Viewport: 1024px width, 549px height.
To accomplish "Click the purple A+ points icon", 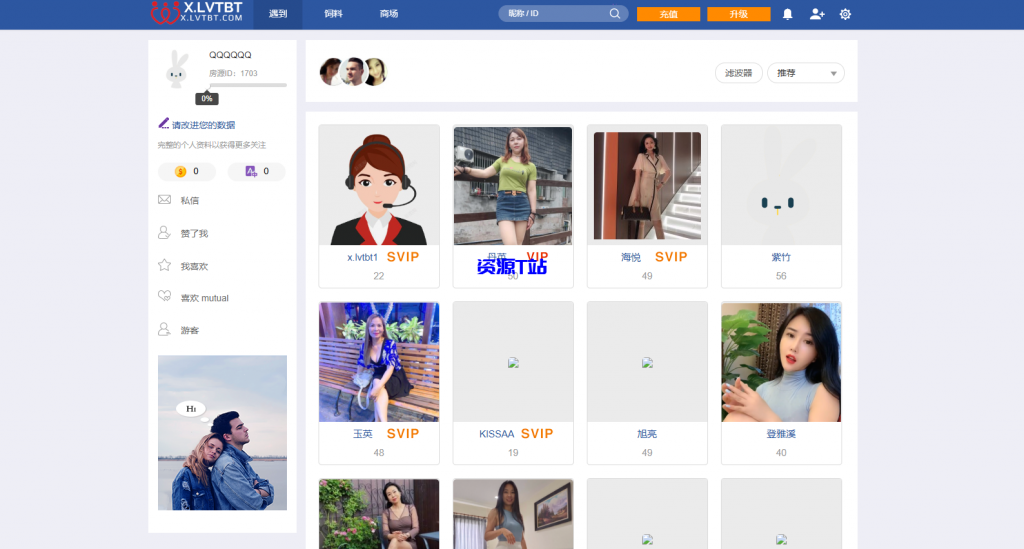I will point(251,172).
